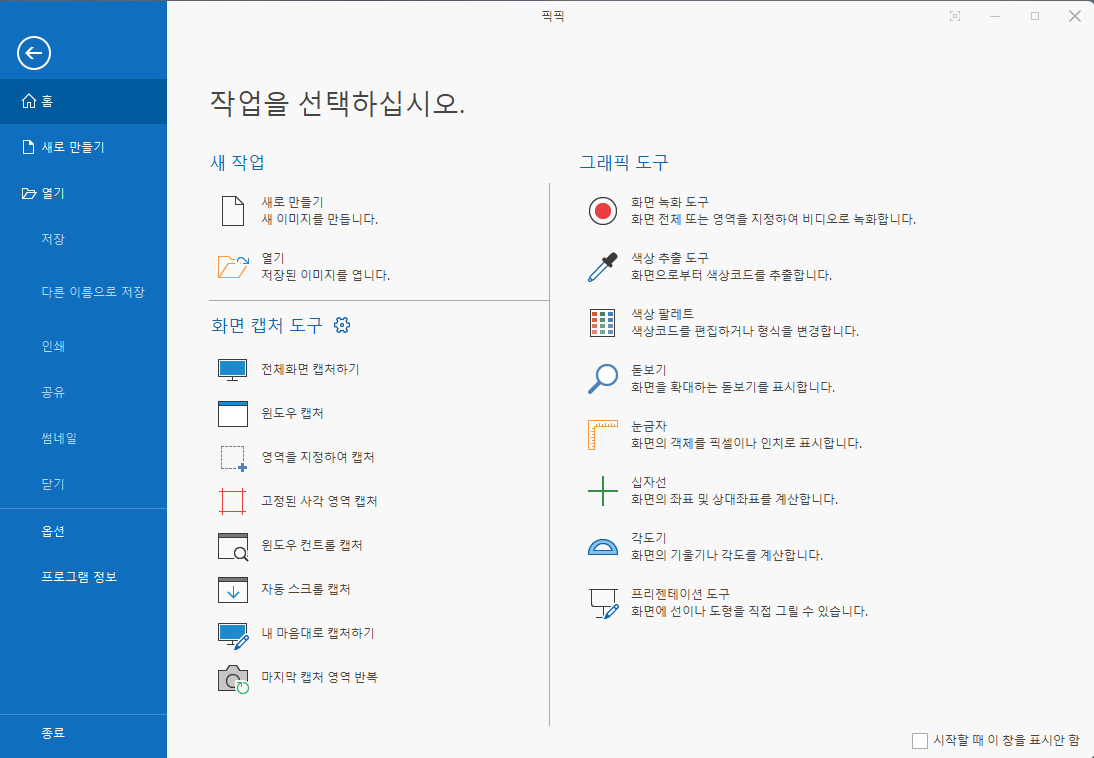1094x758 pixels.
Task: Select the window control capture tool
Action: tap(312, 545)
